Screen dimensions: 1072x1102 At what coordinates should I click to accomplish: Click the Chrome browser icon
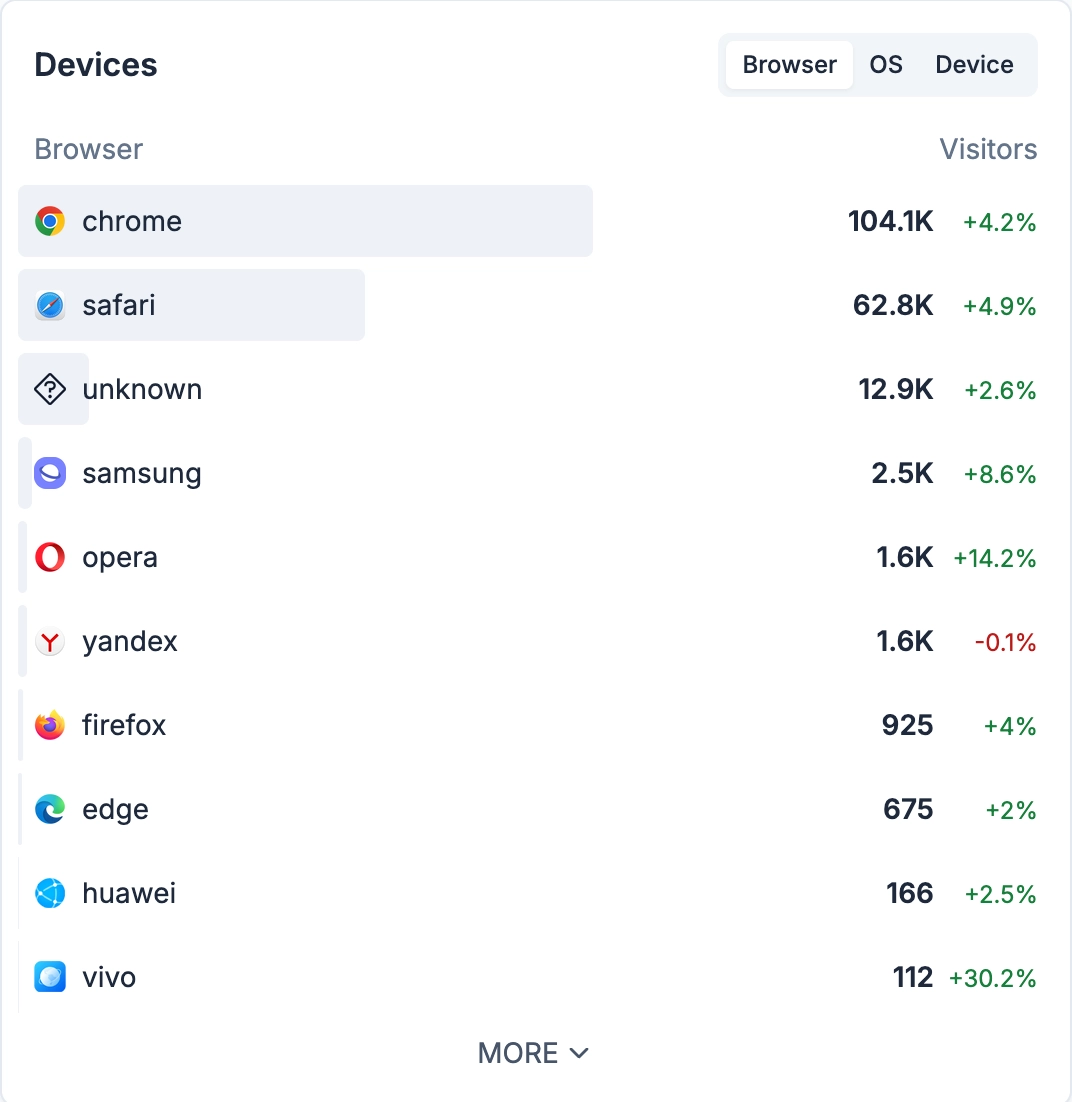coord(50,221)
